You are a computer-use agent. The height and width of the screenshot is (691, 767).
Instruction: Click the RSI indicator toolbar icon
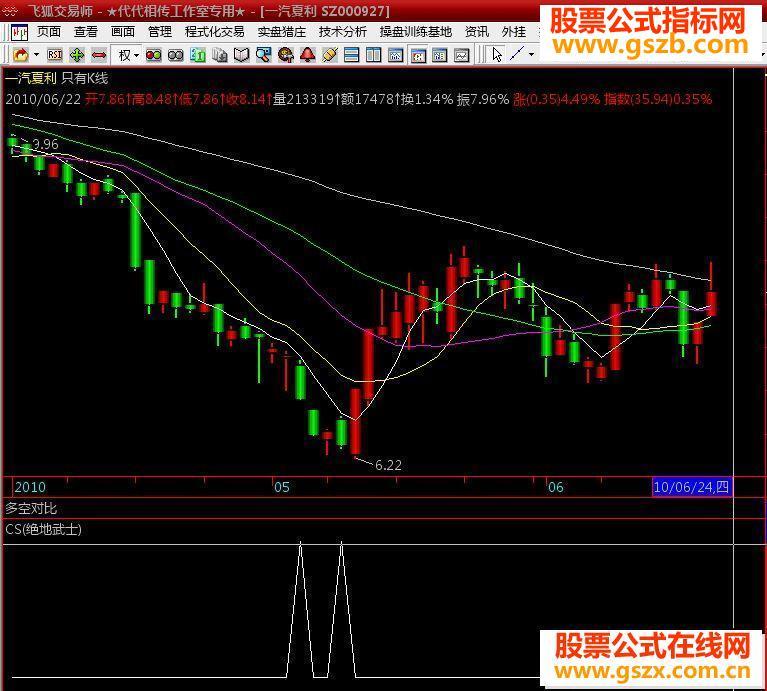54,55
